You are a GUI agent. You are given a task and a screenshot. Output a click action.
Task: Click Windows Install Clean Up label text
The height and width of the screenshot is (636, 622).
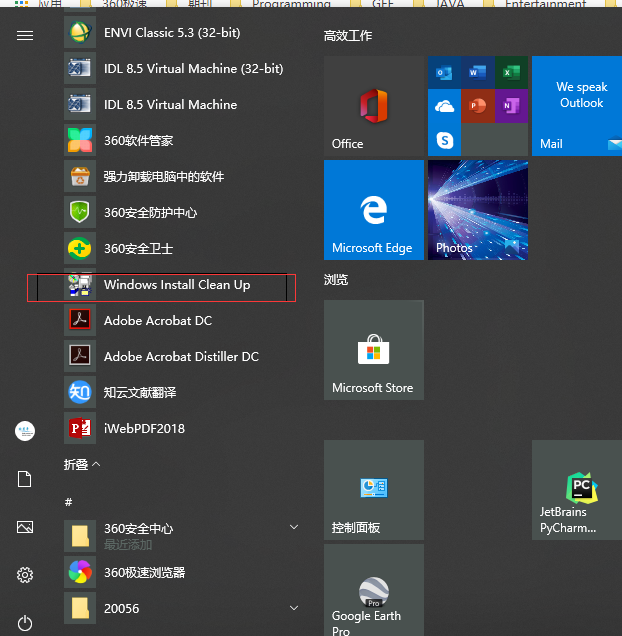(x=177, y=285)
